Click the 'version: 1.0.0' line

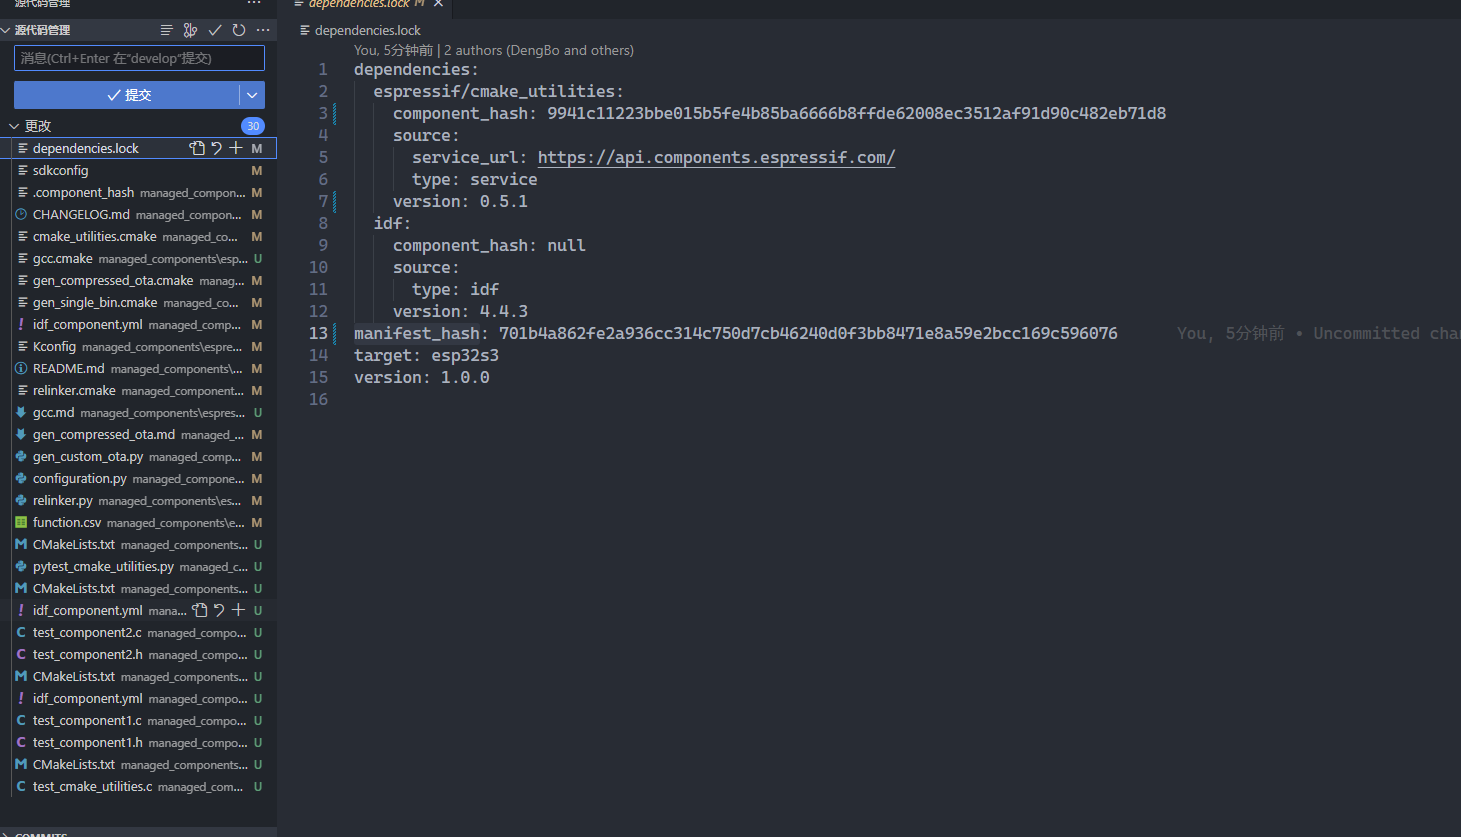pyautogui.click(x=421, y=377)
